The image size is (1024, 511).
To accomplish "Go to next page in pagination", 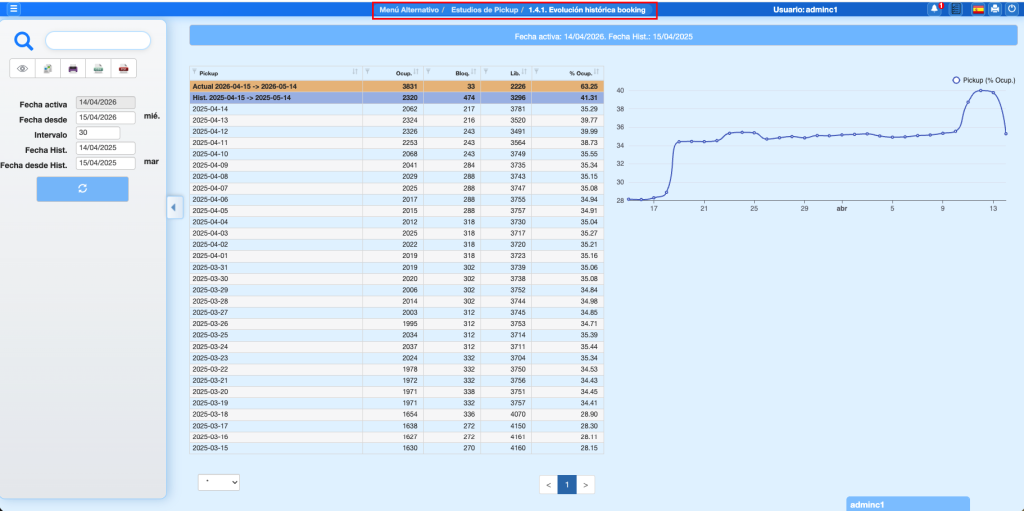I will 587,485.
